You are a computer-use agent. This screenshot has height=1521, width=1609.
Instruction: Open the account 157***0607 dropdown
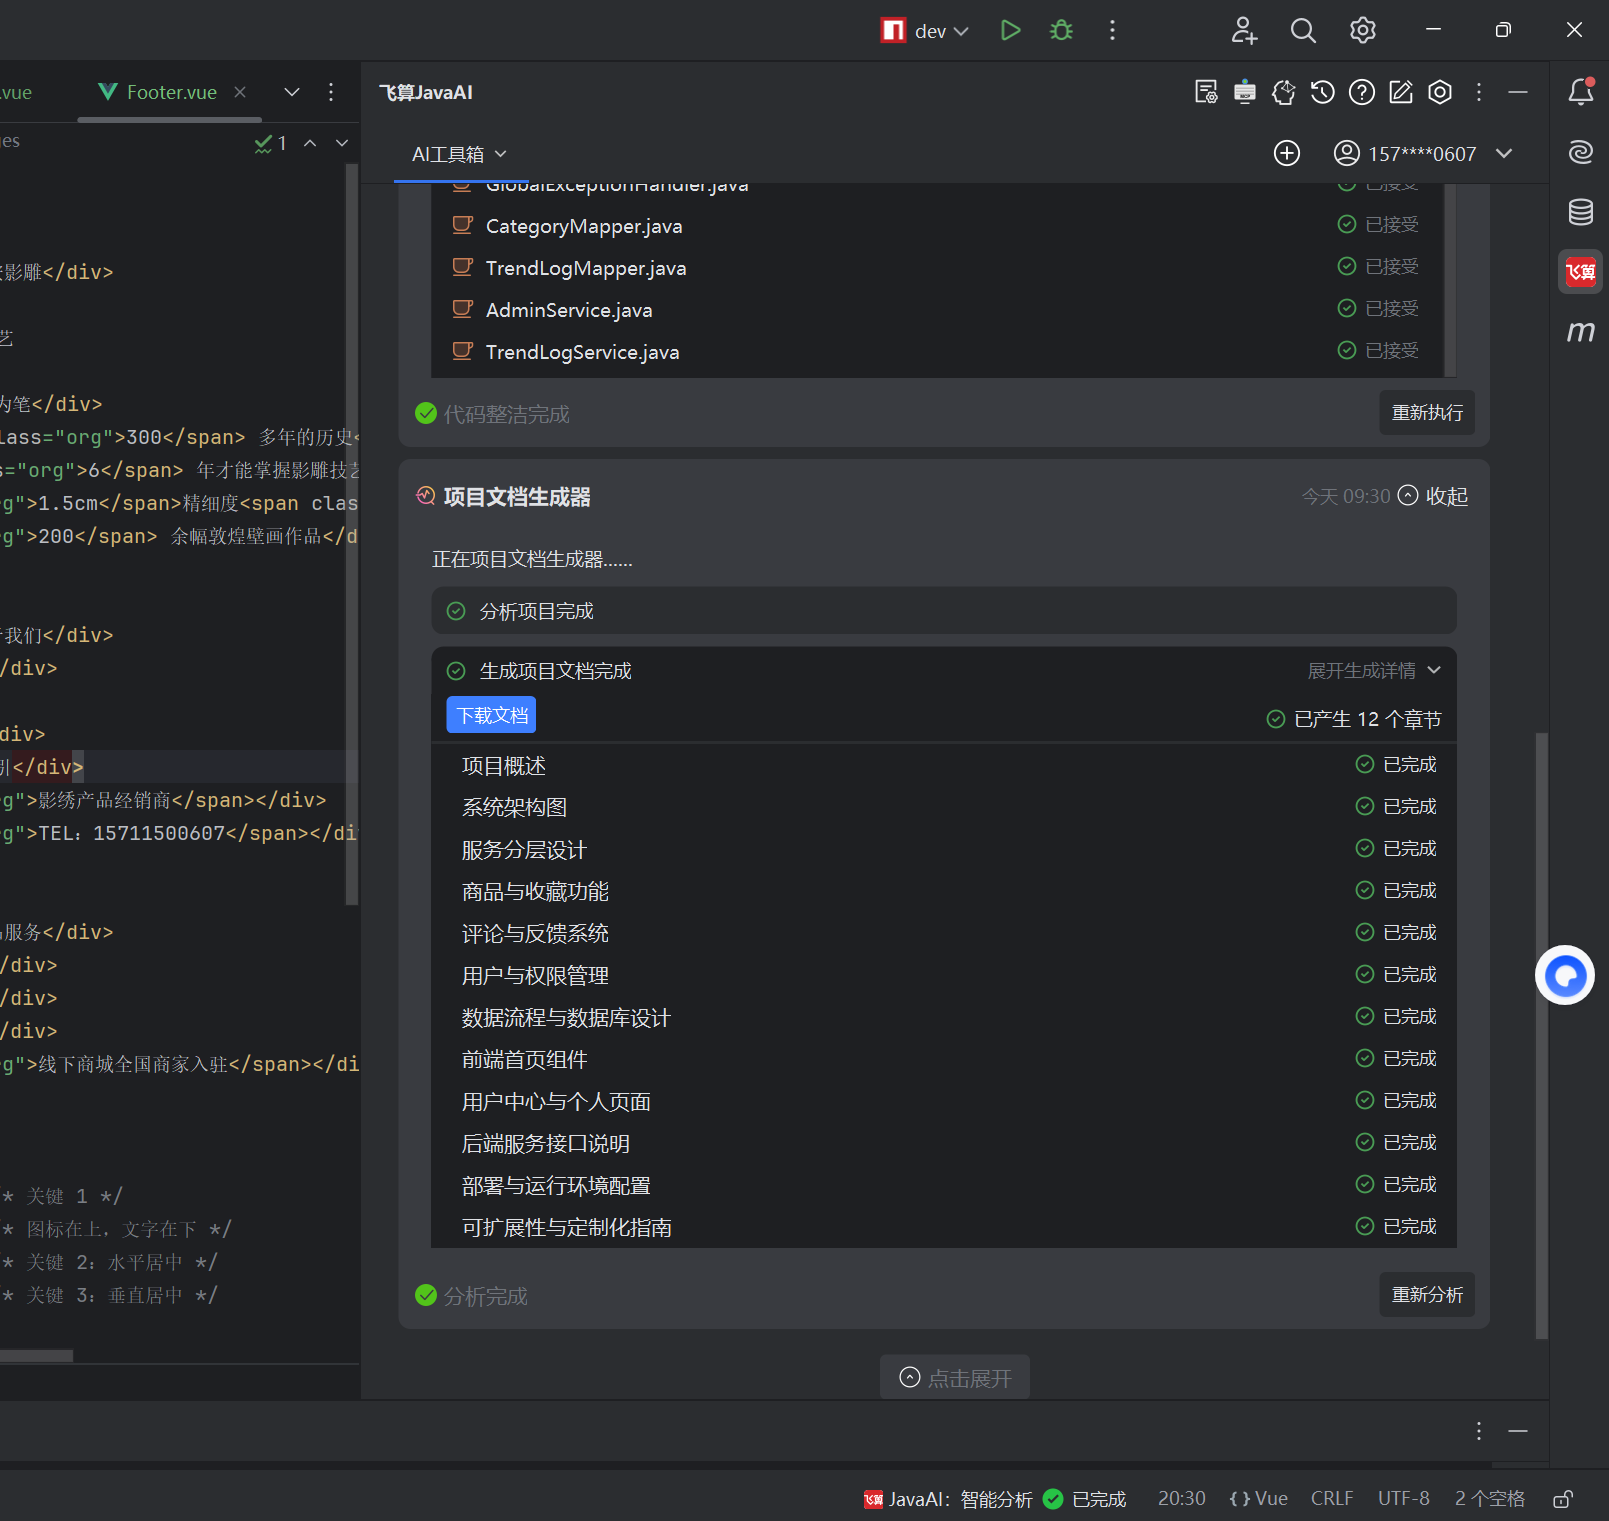(1504, 153)
